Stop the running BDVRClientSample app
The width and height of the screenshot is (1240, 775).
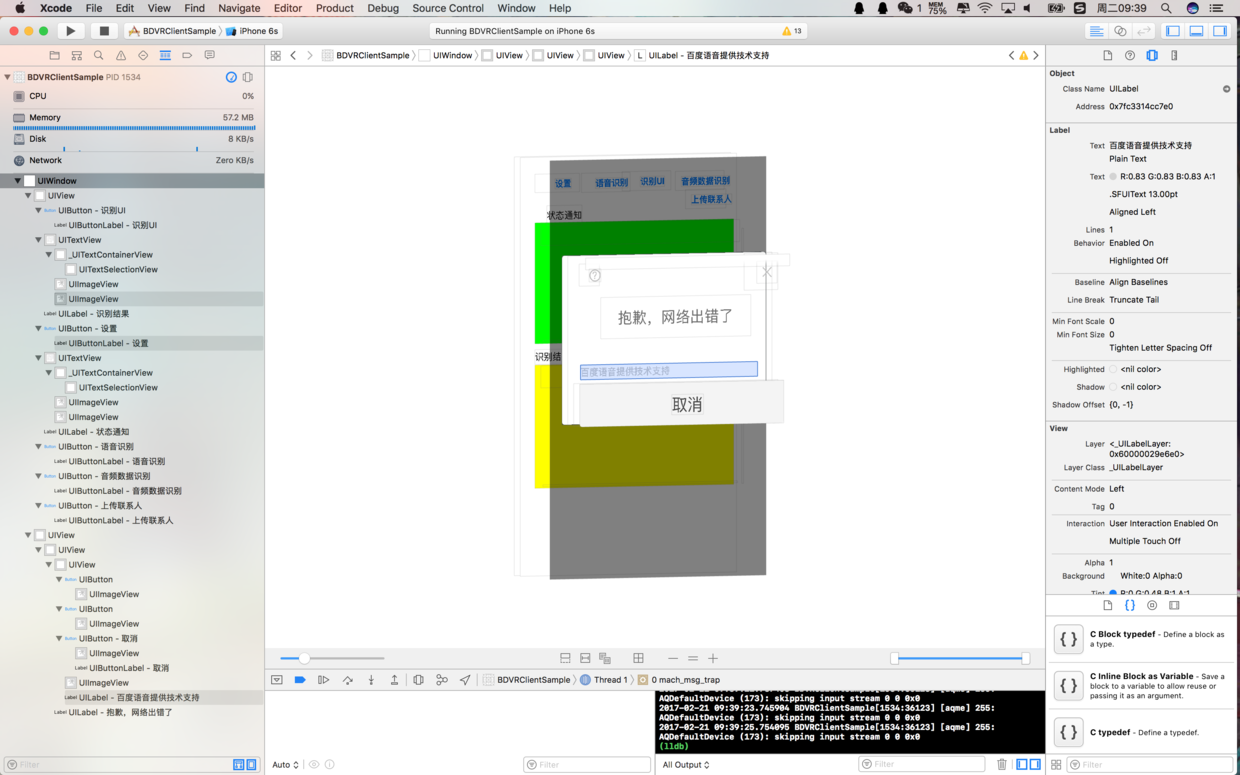tap(106, 30)
